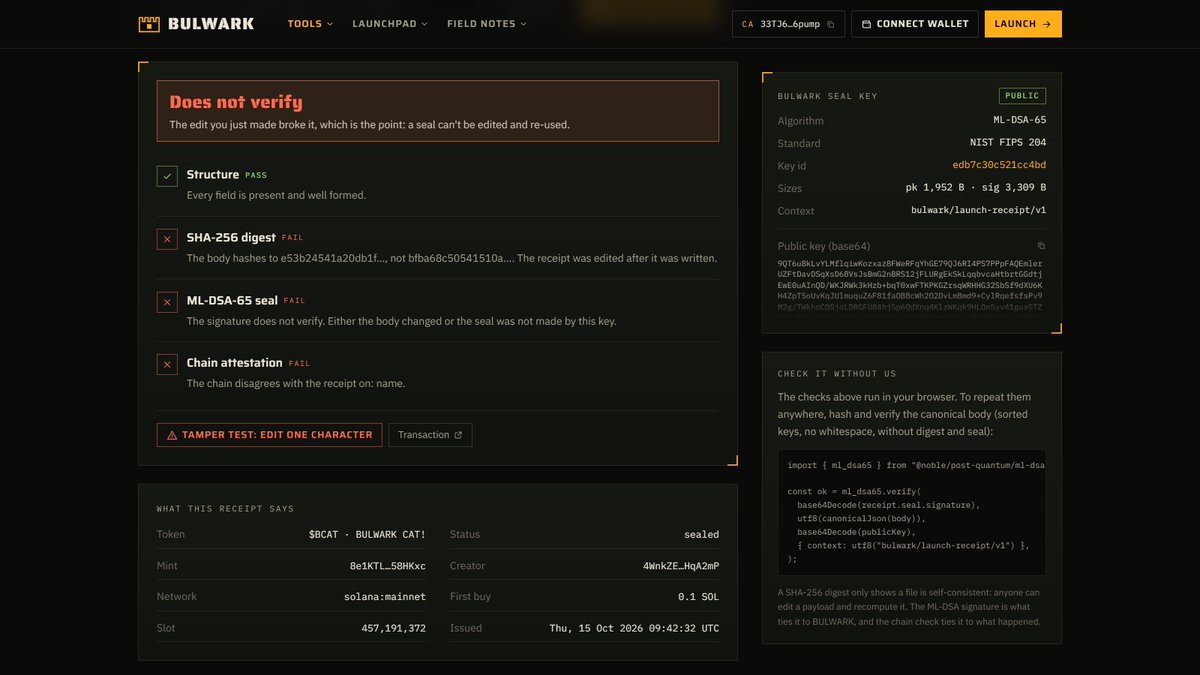Screen dimensions: 1200x675
Task: Click the Issued timestamp Thu, 15 Oct 2026
Action: (634, 628)
